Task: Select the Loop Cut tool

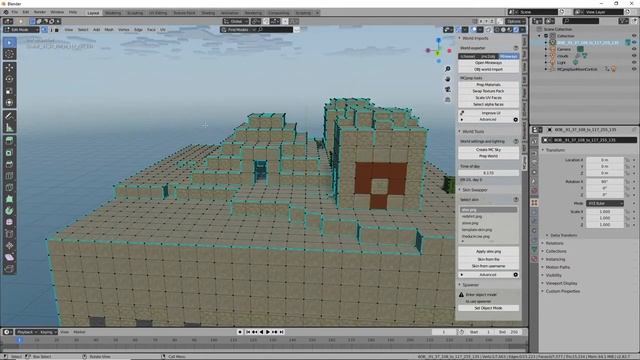Action: pos(10,176)
